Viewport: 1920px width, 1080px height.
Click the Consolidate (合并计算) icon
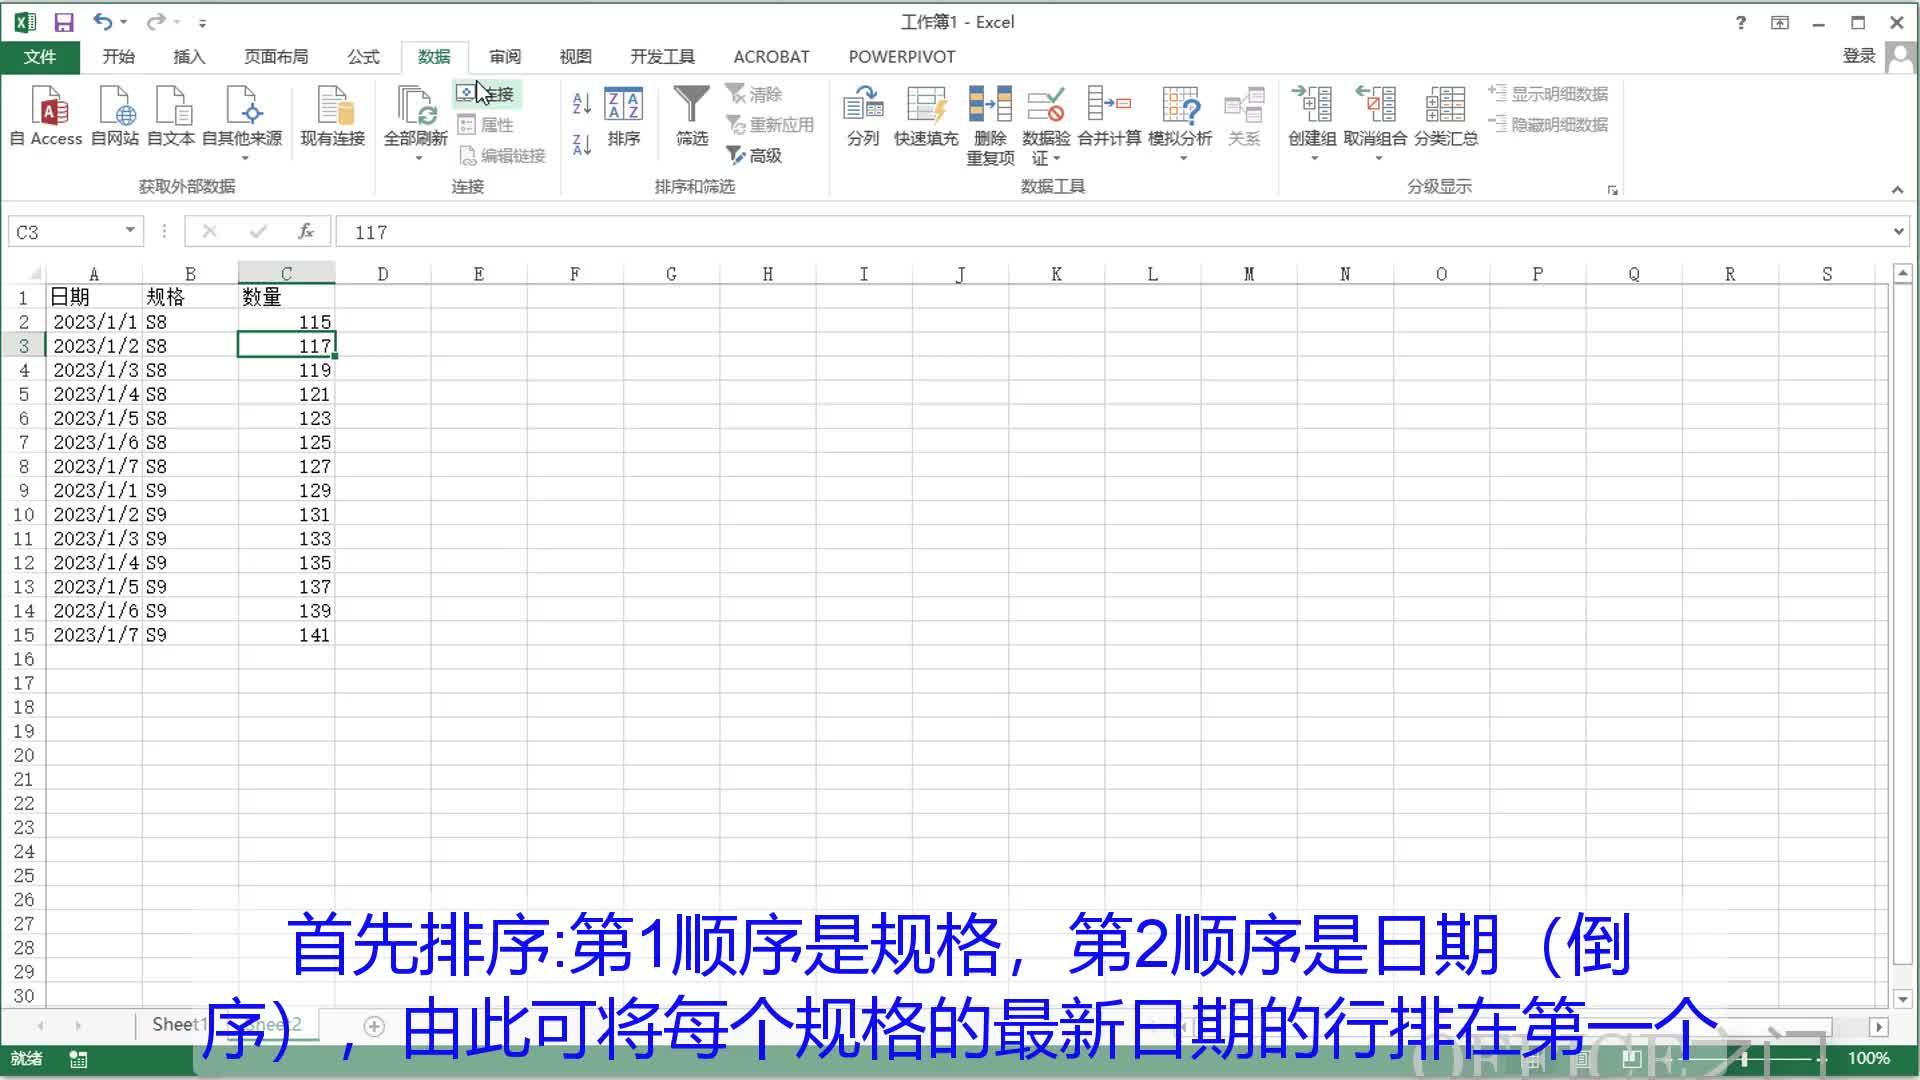click(1110, 115)
